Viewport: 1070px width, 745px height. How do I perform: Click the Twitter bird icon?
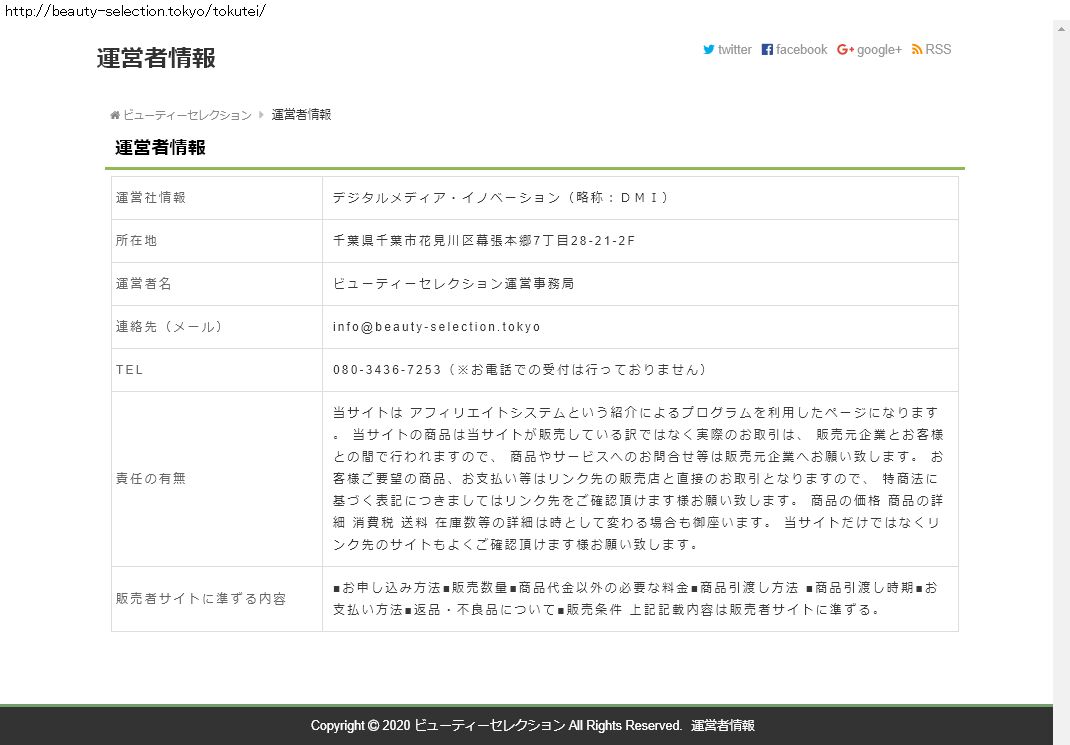tap(709, 49)
